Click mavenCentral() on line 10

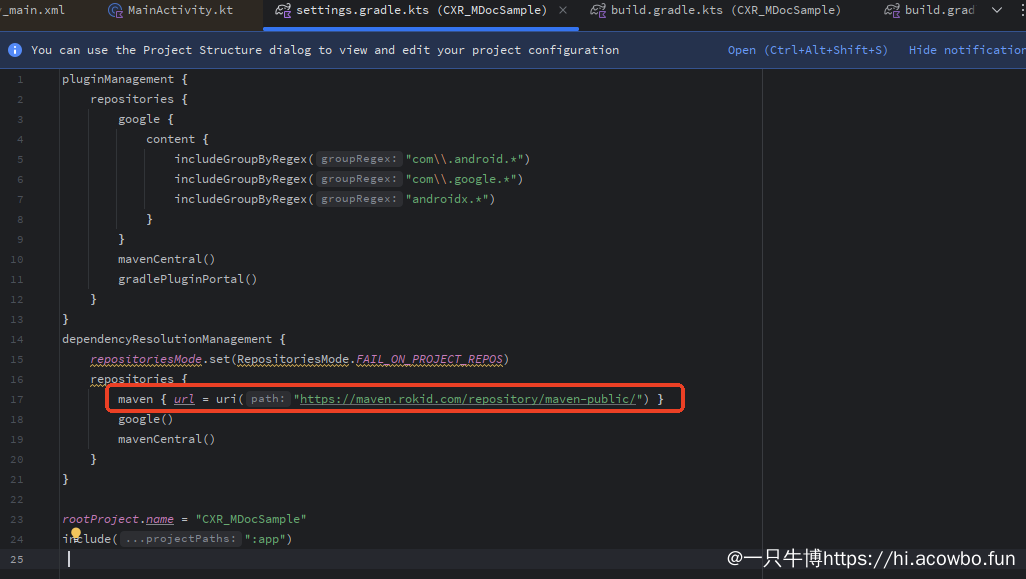click(166, 259)
